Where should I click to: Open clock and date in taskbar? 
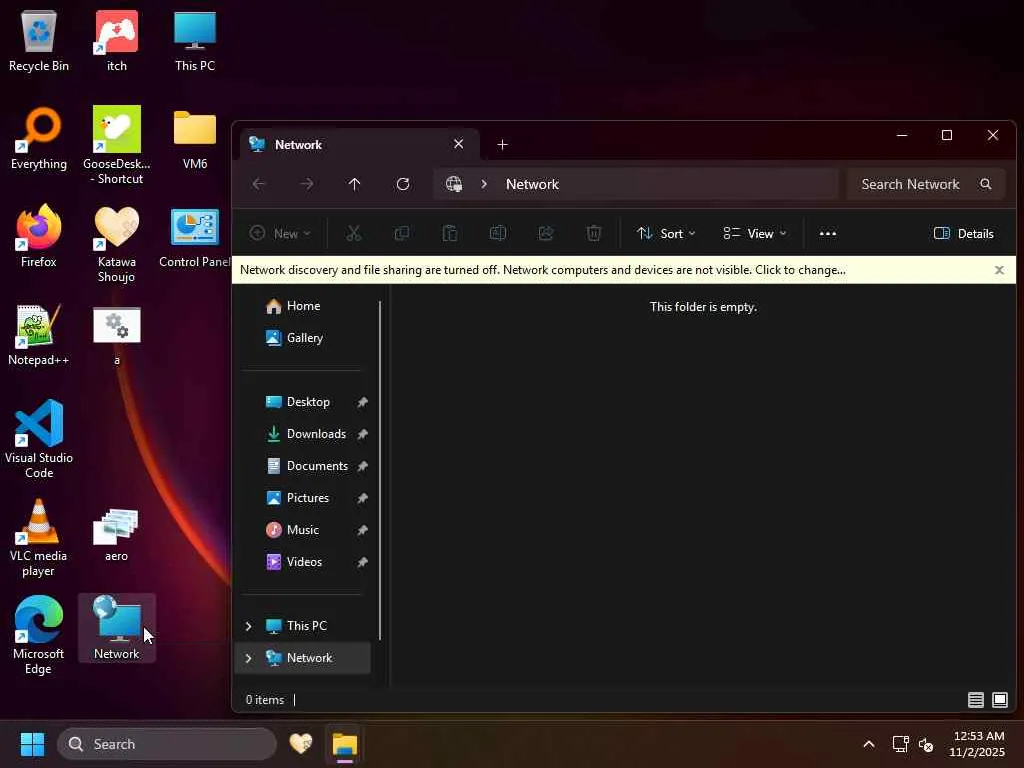(x=978, y=744)
